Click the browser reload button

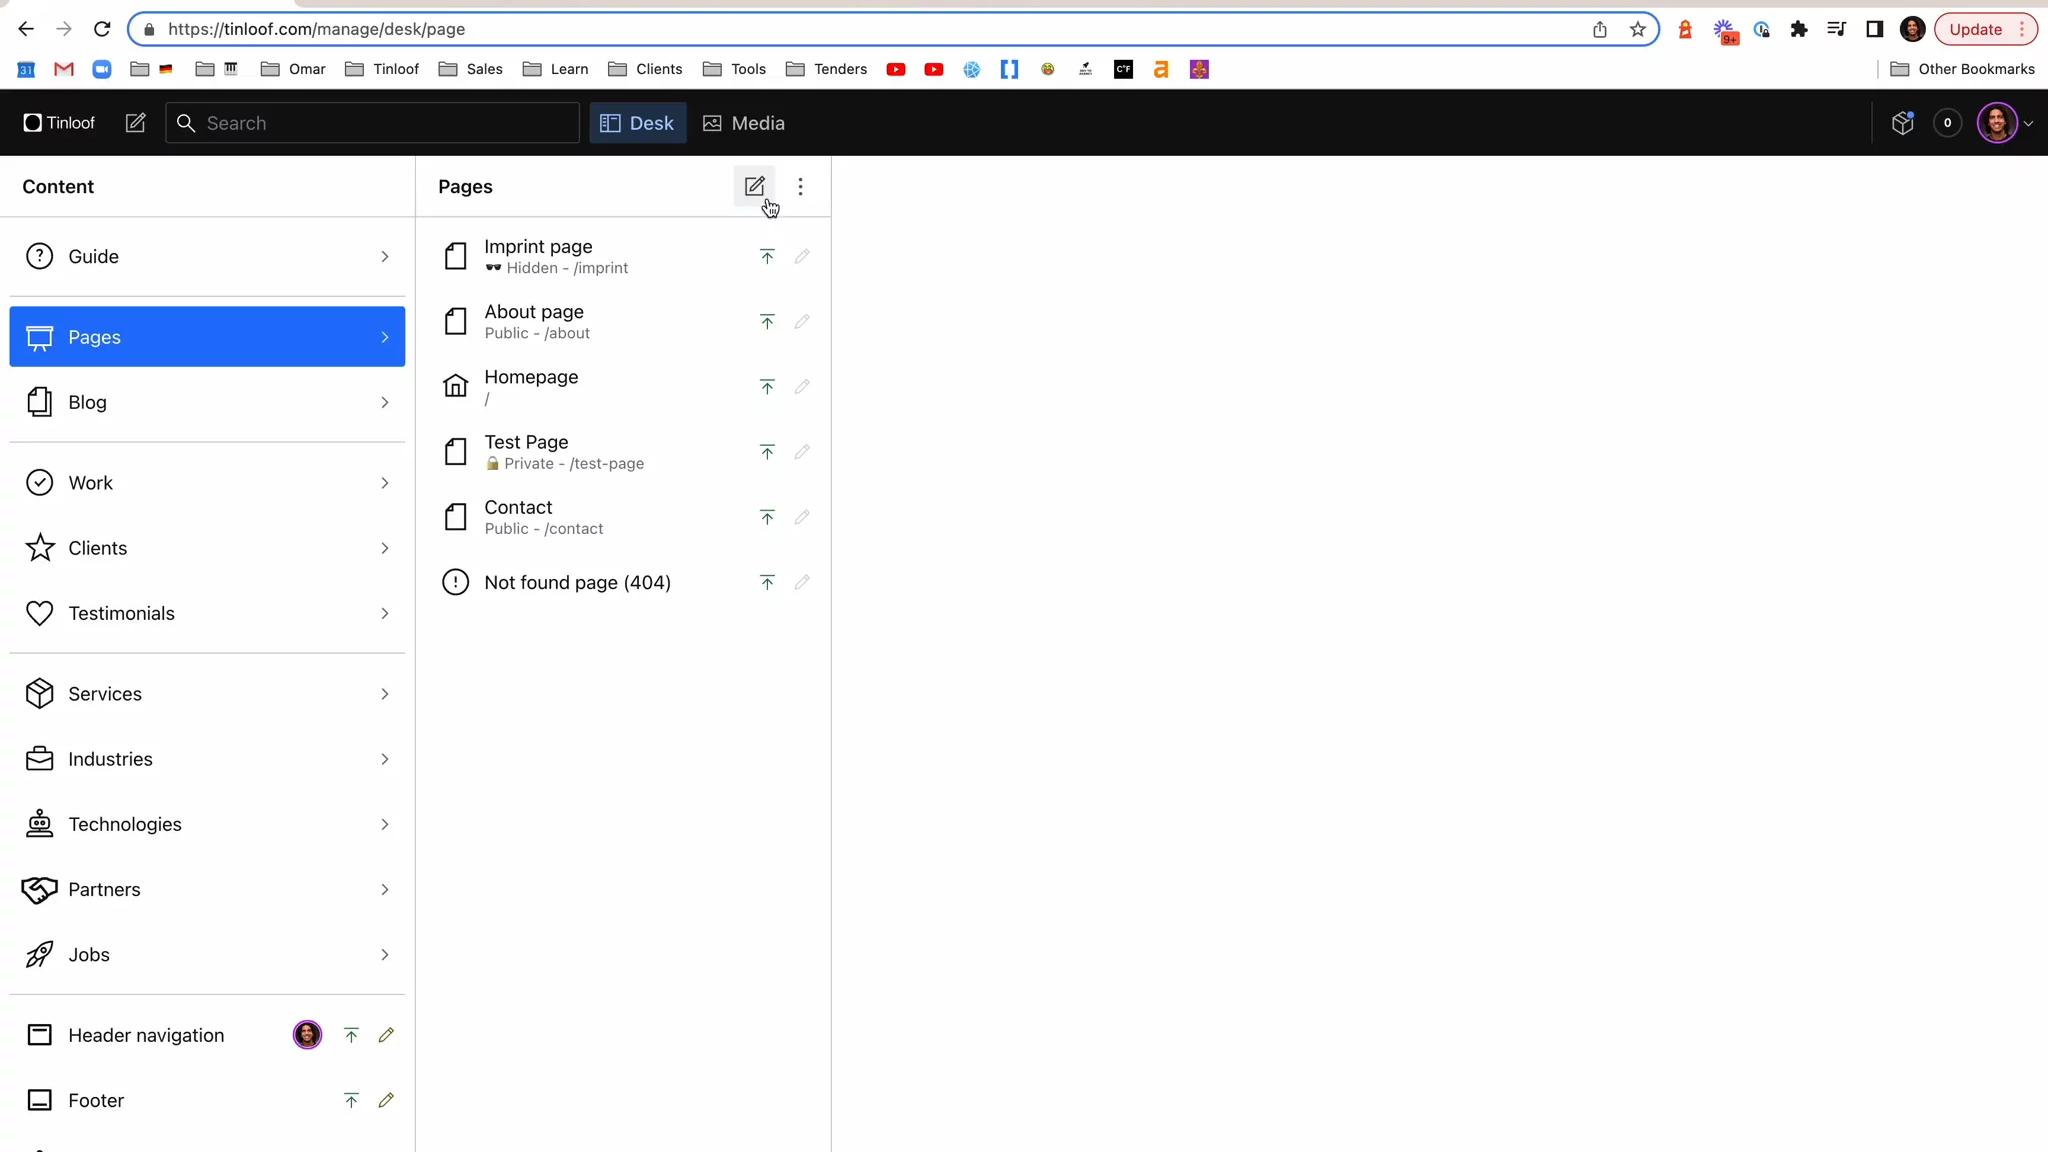[102, 29]
